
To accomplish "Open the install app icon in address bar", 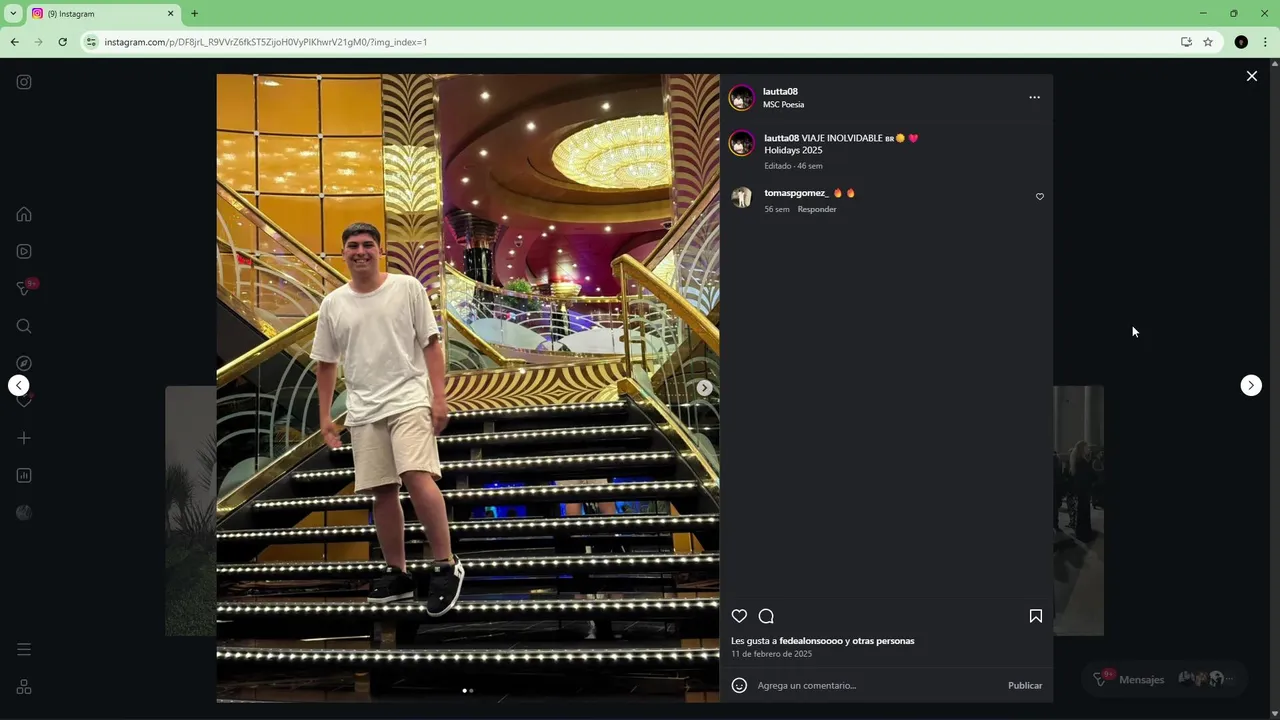I will tap(1186, 42).
